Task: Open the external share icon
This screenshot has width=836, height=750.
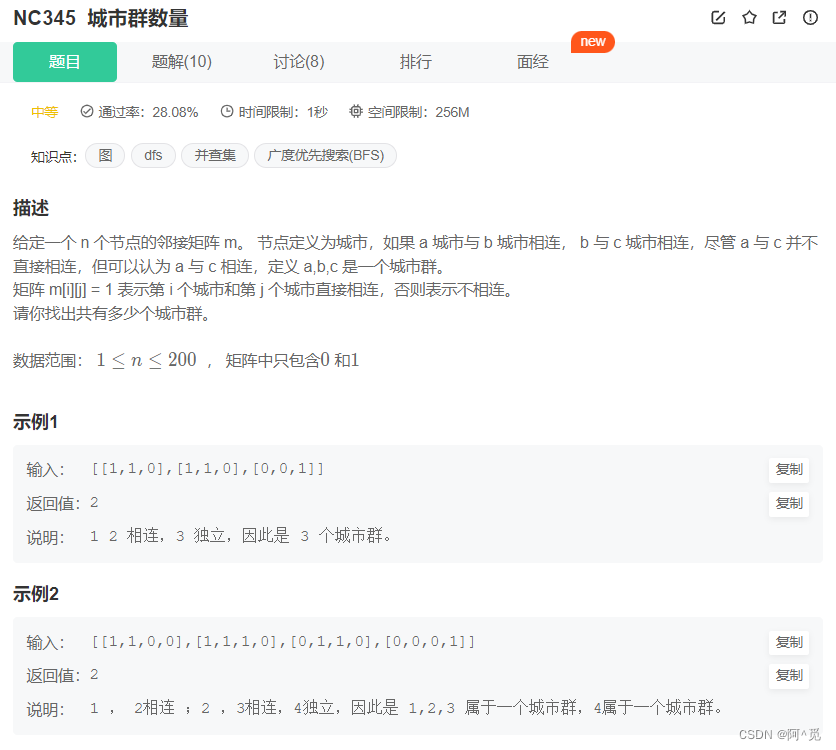Action: tap(778, 17)
